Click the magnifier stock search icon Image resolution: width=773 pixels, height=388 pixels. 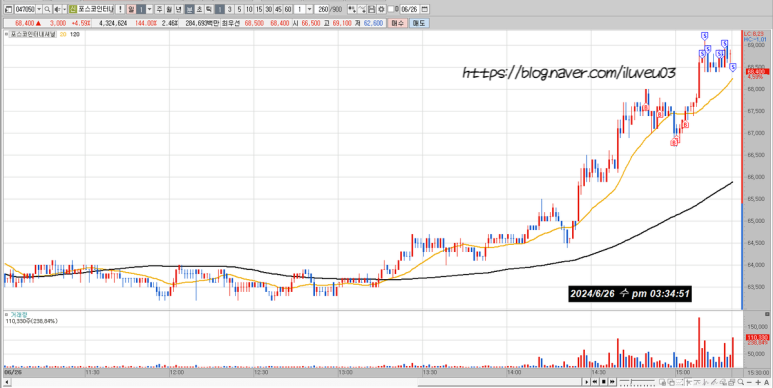pyautogui.click(x=47, y=9)
